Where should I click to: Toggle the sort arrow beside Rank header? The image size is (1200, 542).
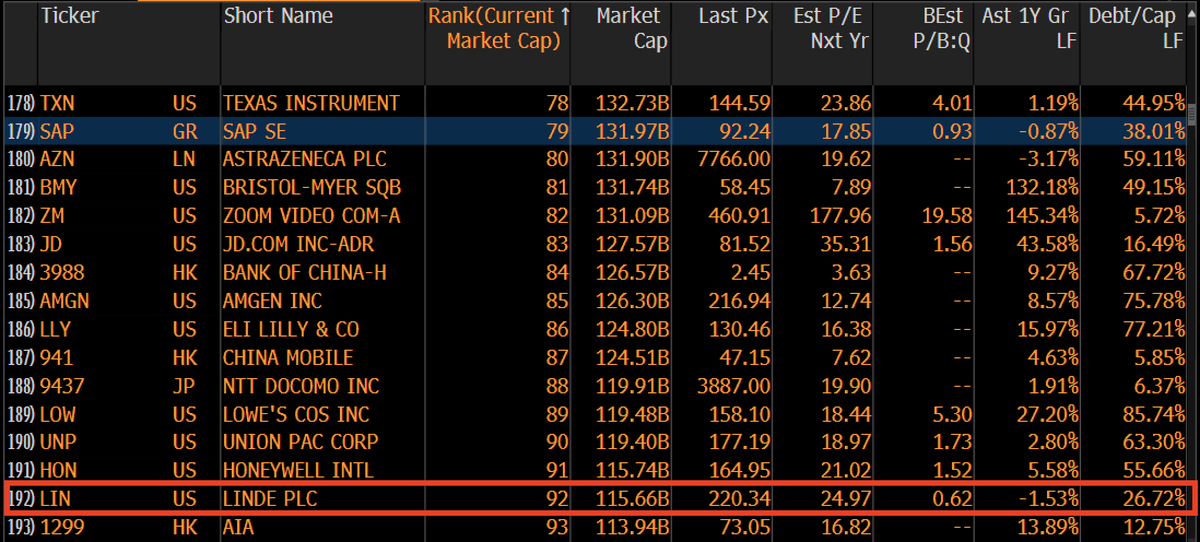click(565, 16)
